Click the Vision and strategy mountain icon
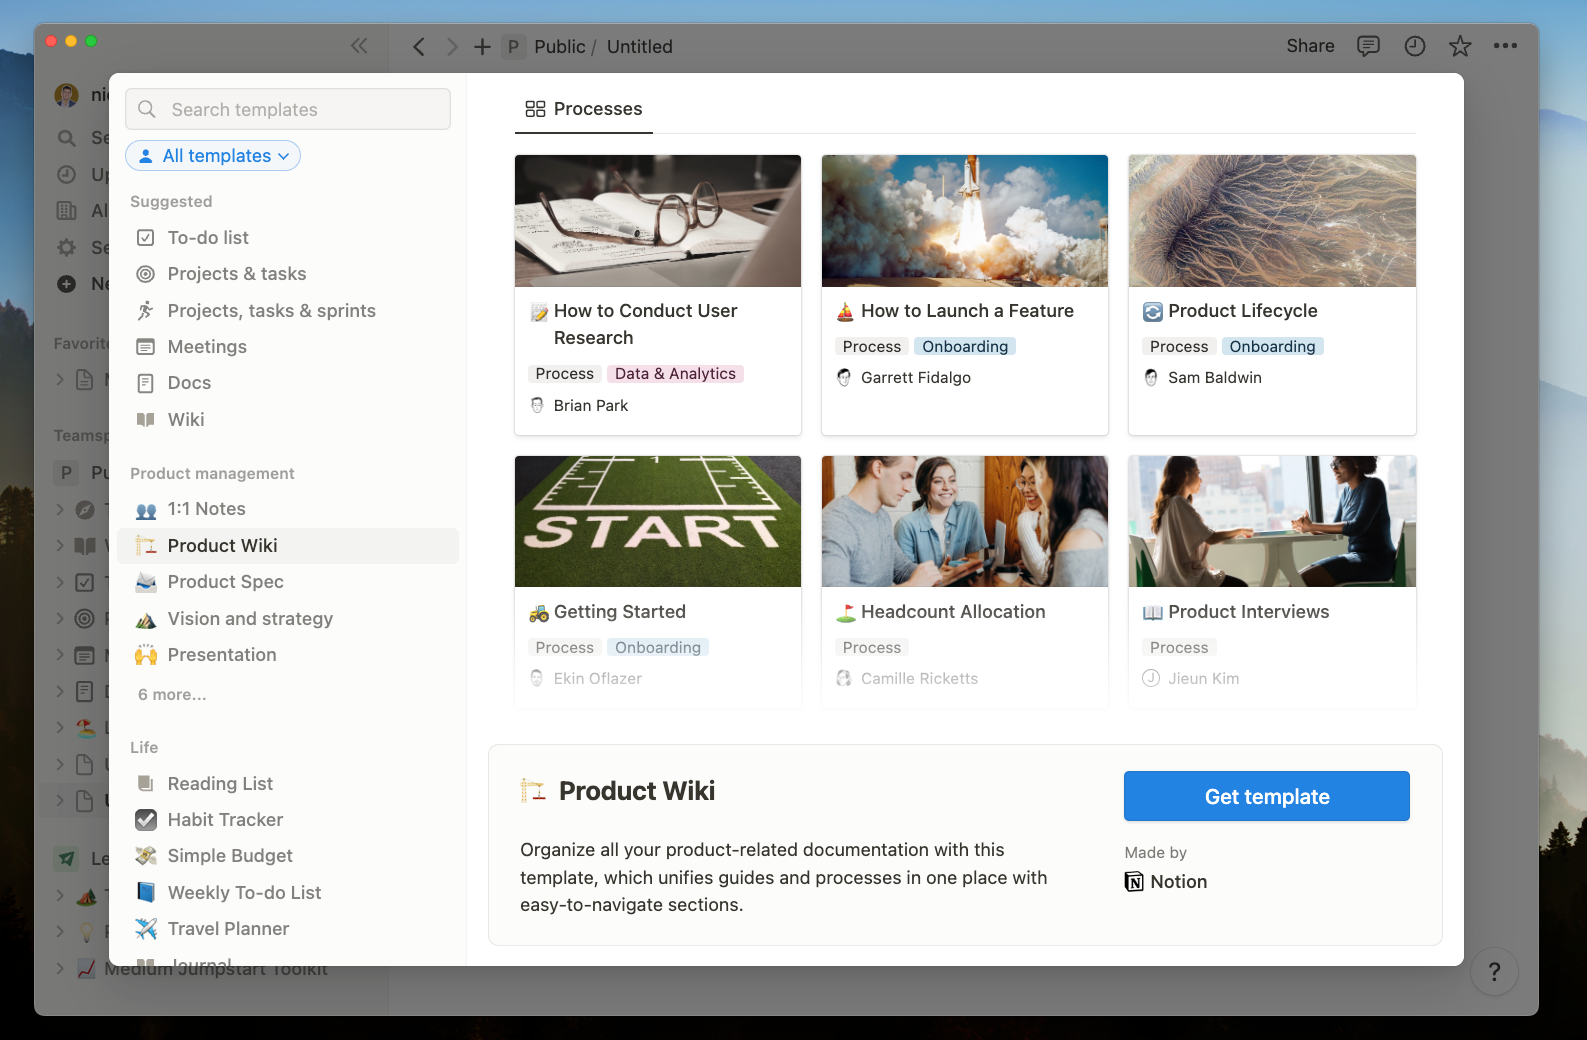Image resolution: width=1587 pixels, height=1040 pixels. click(146, 619)
